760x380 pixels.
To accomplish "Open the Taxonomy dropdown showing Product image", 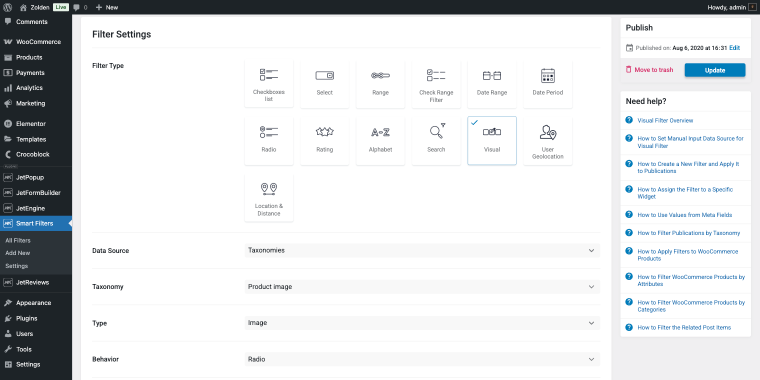I will pos(422,286).
